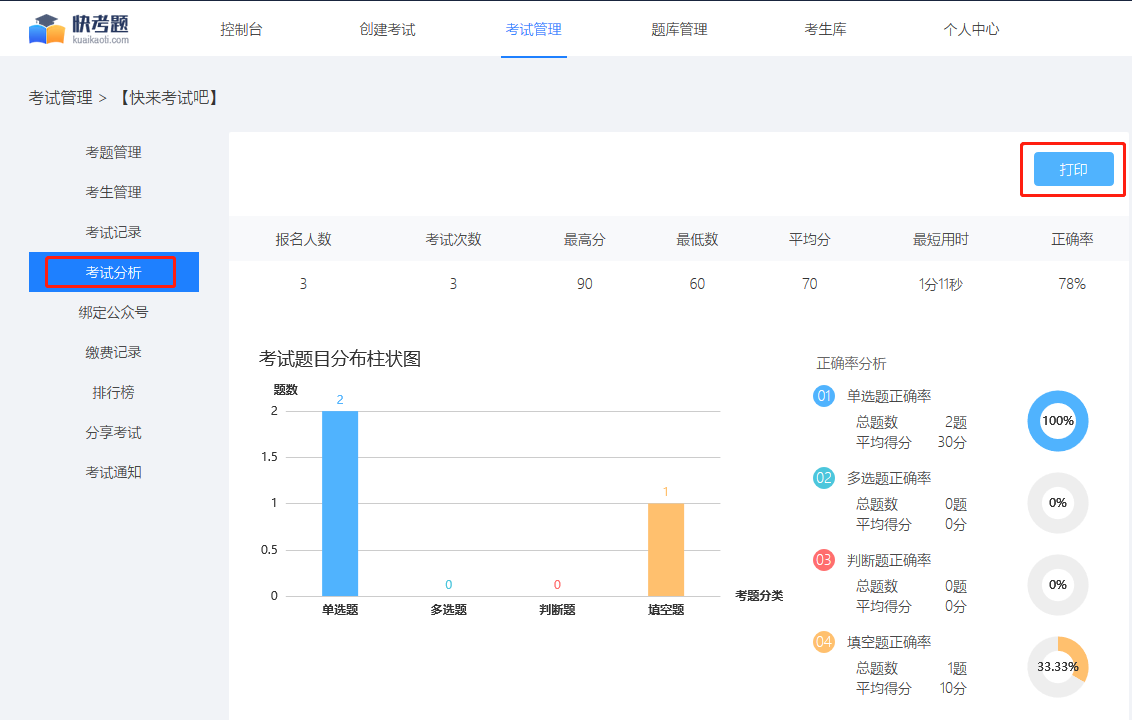Click the blue 单选题 bar in the chart

pyautogui.click(x=340, y=503)
